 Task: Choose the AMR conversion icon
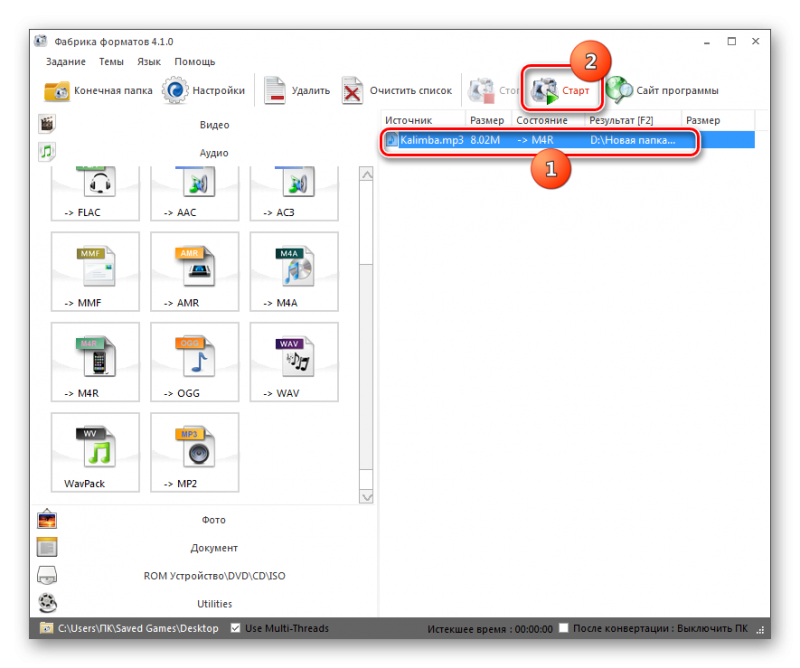[x=194, y=273]
